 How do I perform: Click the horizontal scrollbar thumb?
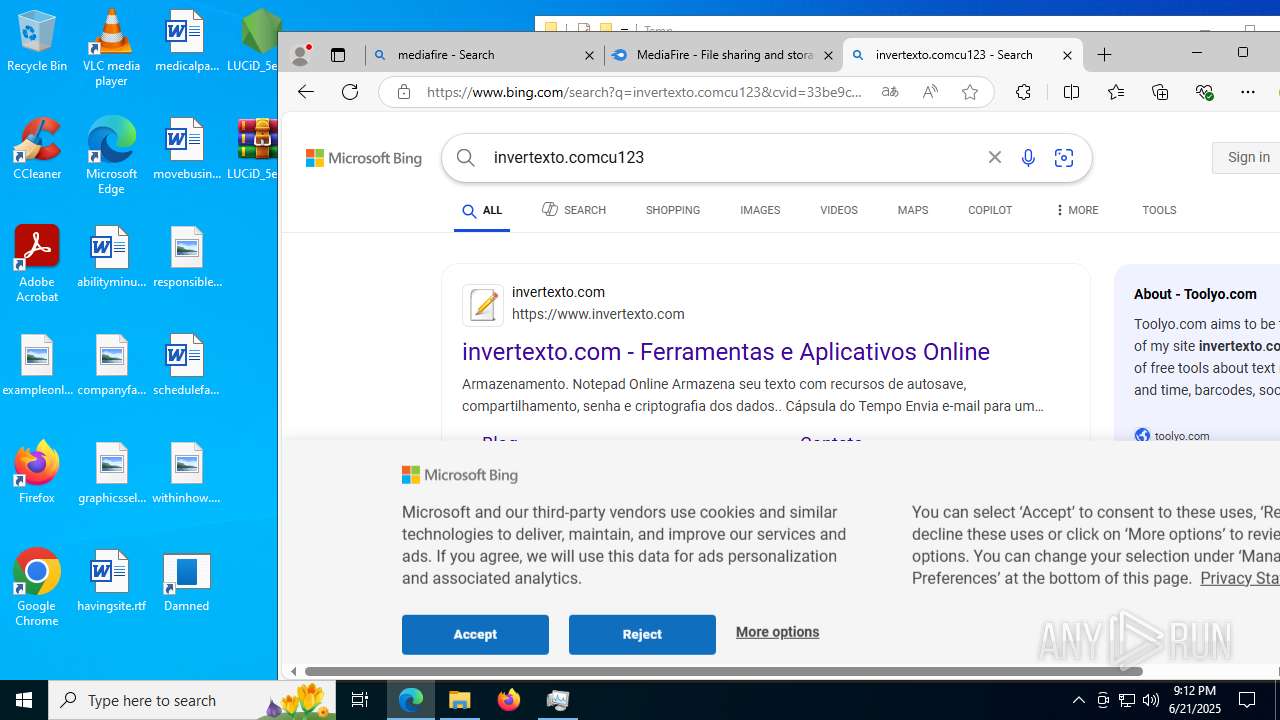(724, 671)
